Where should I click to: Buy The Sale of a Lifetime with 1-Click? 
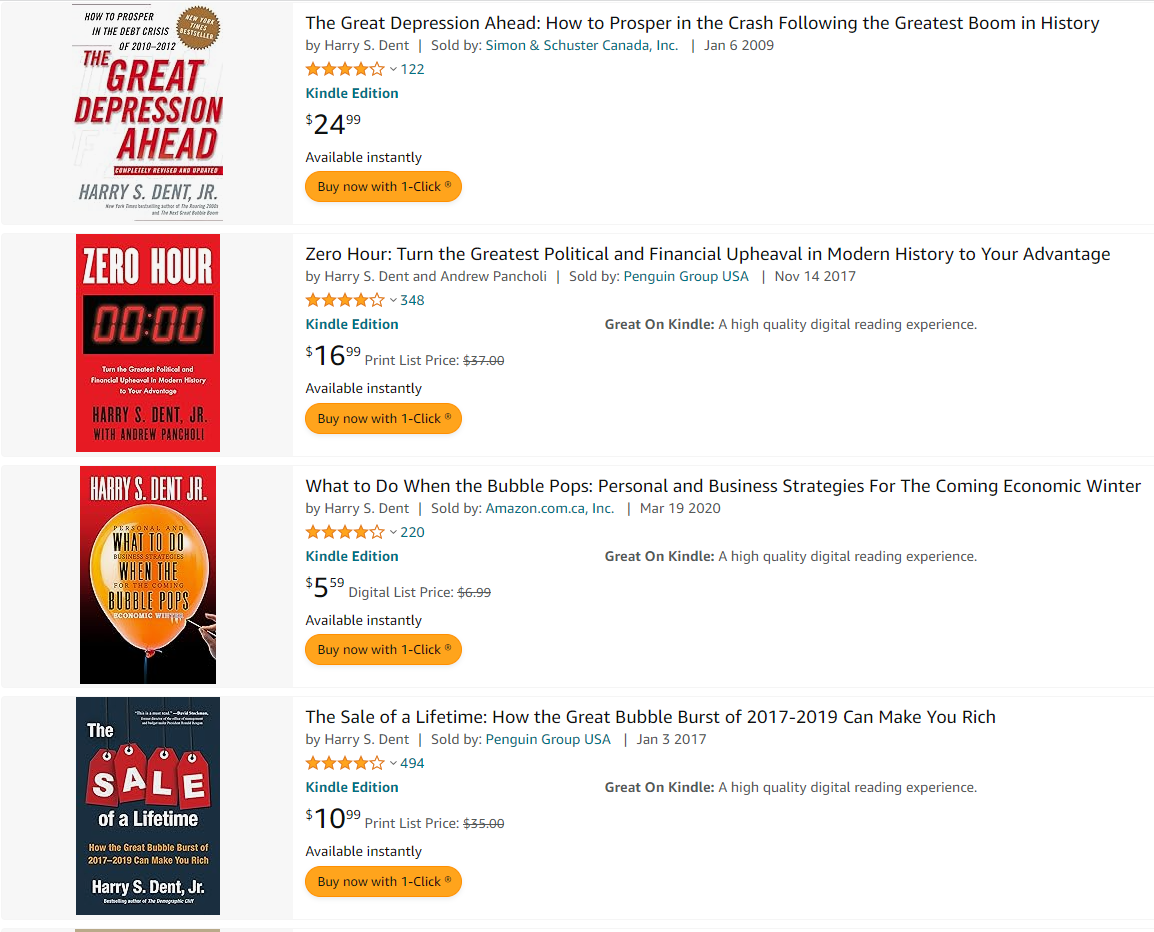pyautogui.click(x=383, y=882)
